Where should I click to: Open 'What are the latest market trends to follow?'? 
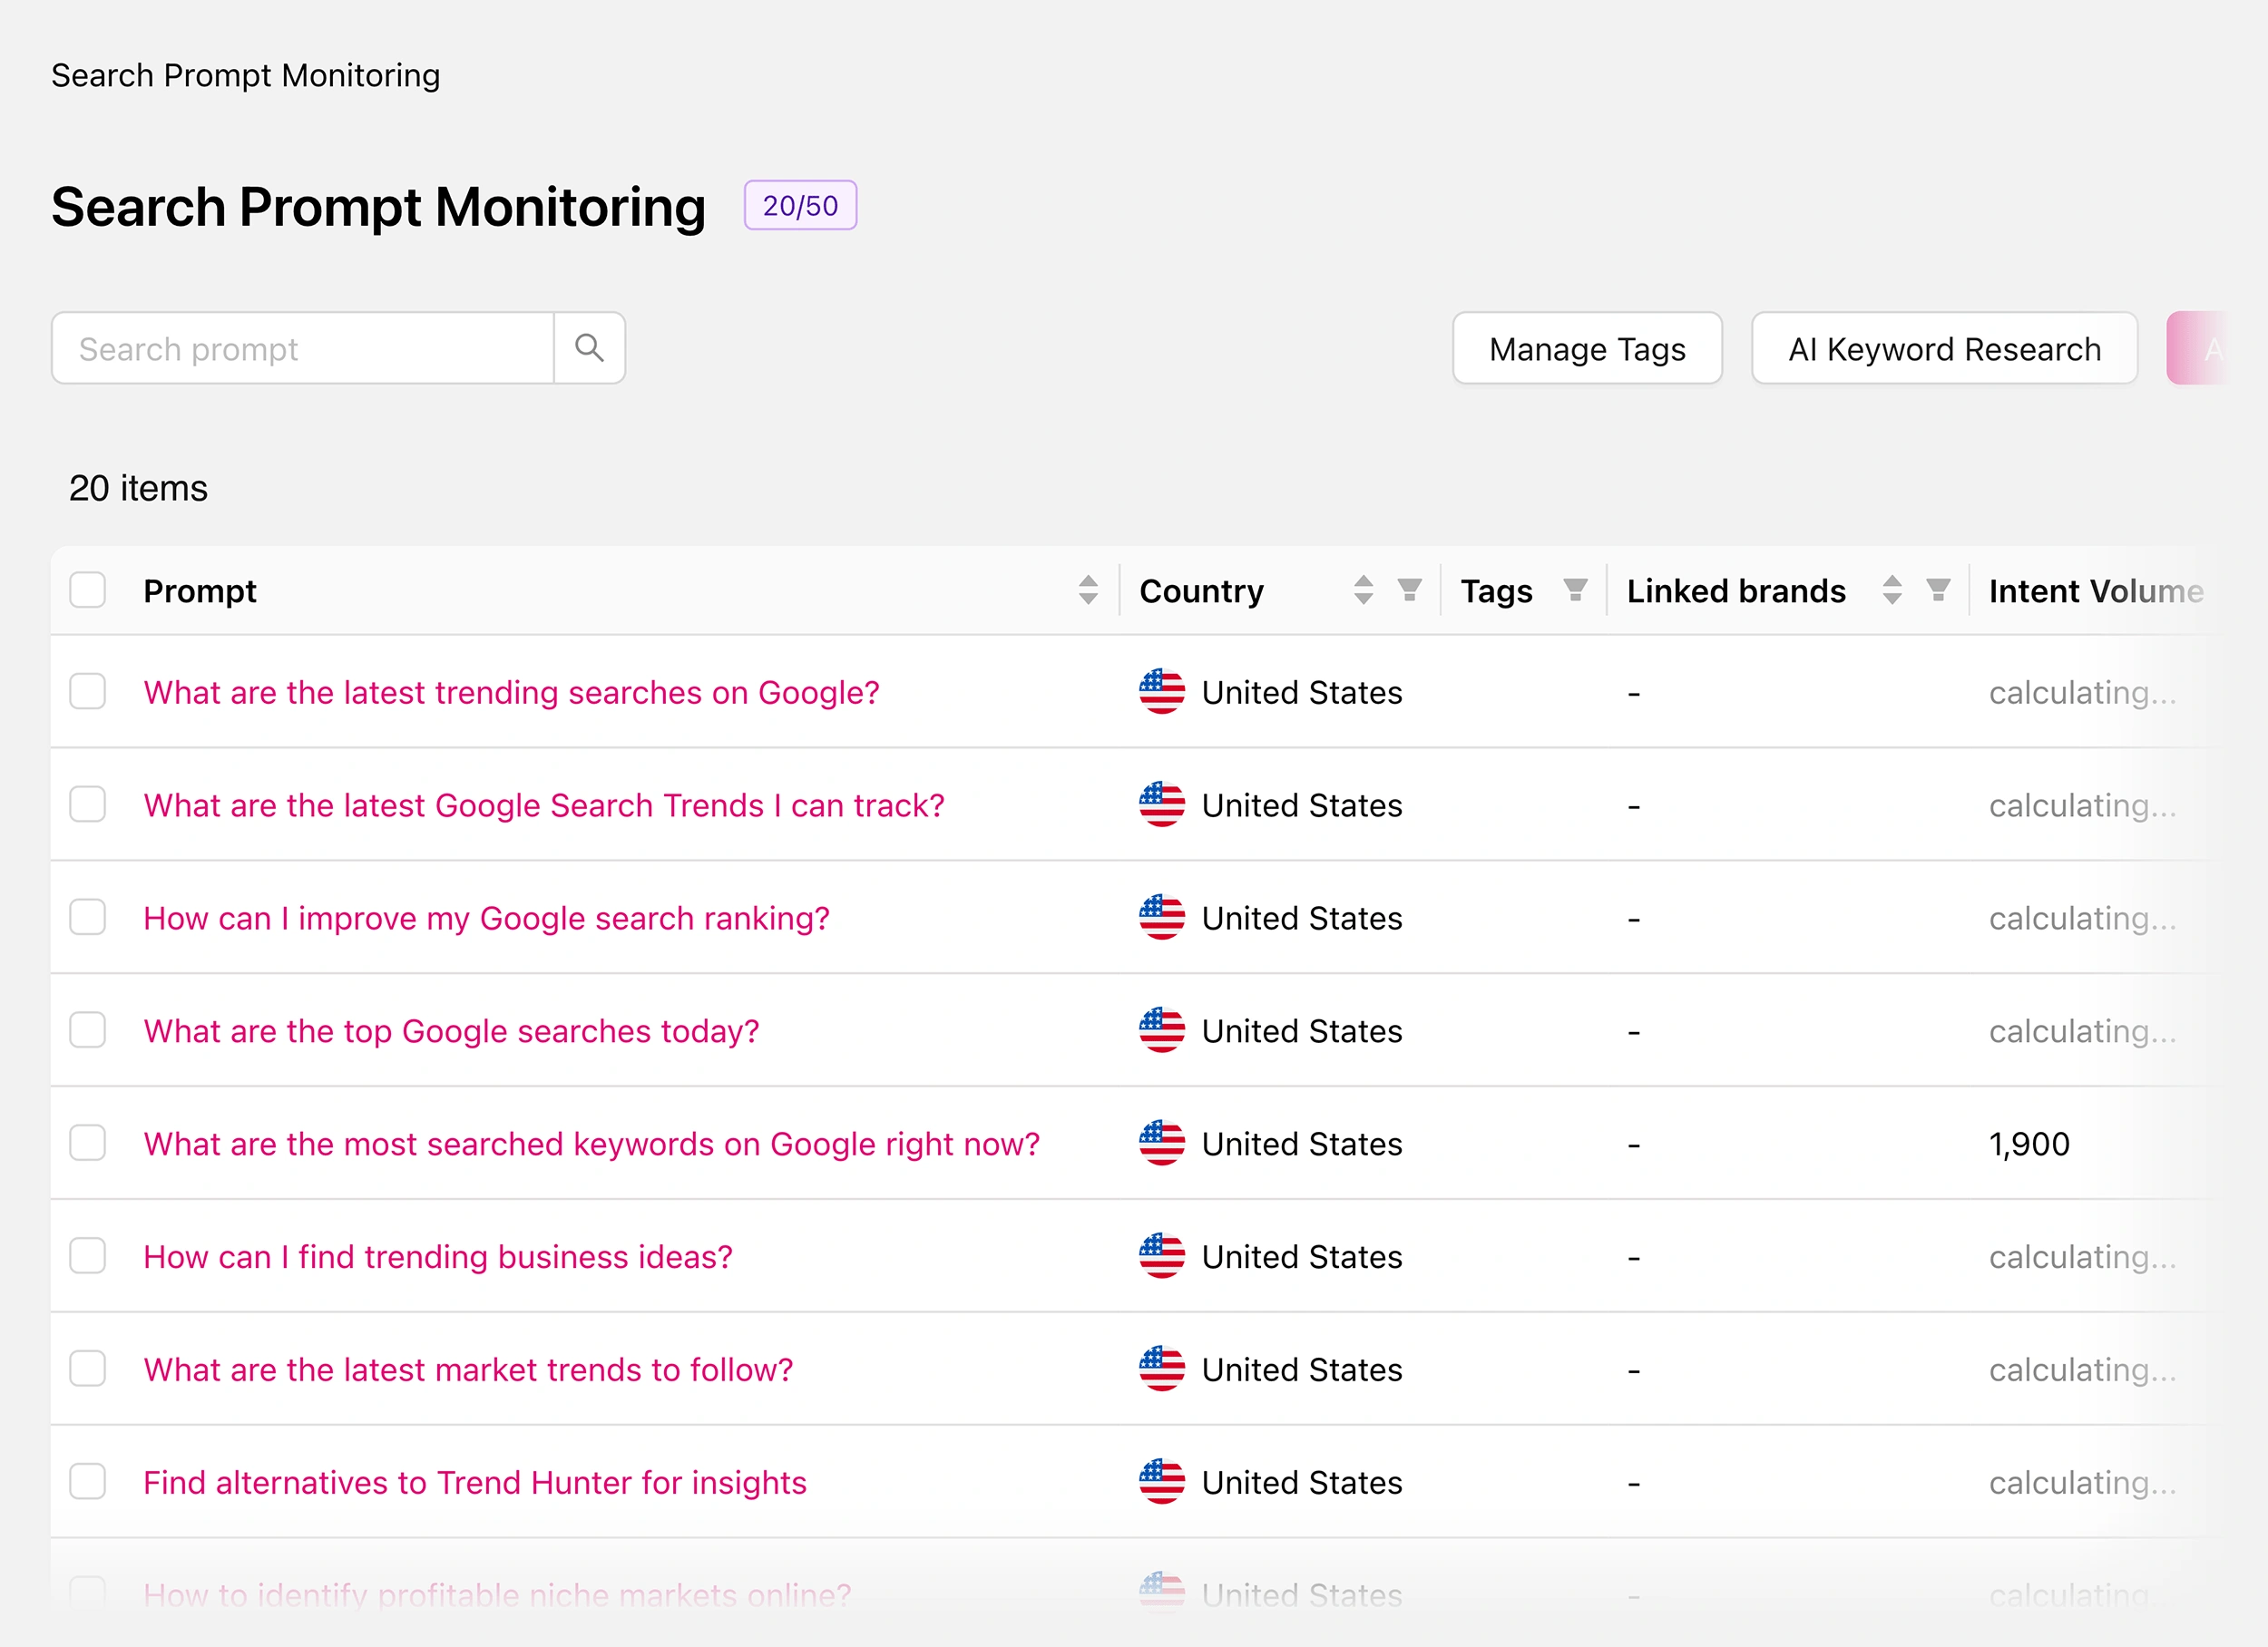468,1370
